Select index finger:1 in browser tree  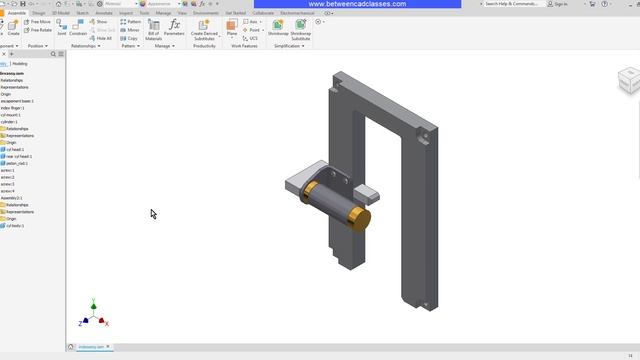pos(13,108)
